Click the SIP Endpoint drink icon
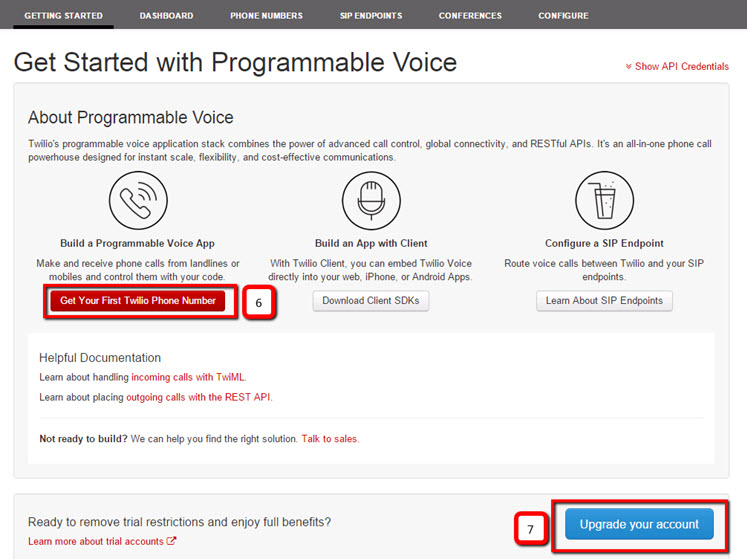The width and height of the screenshot is (747, 559). click(604, 200)
